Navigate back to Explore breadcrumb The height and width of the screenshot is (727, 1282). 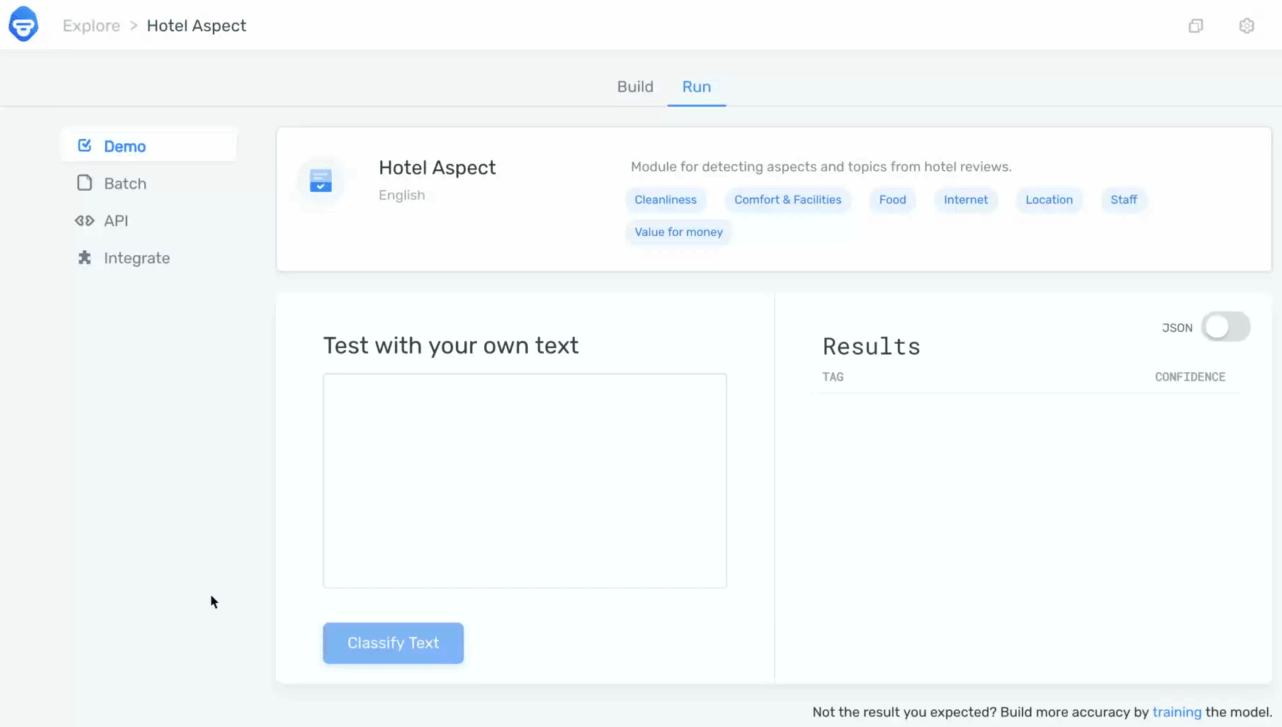[x=91, y=26]
